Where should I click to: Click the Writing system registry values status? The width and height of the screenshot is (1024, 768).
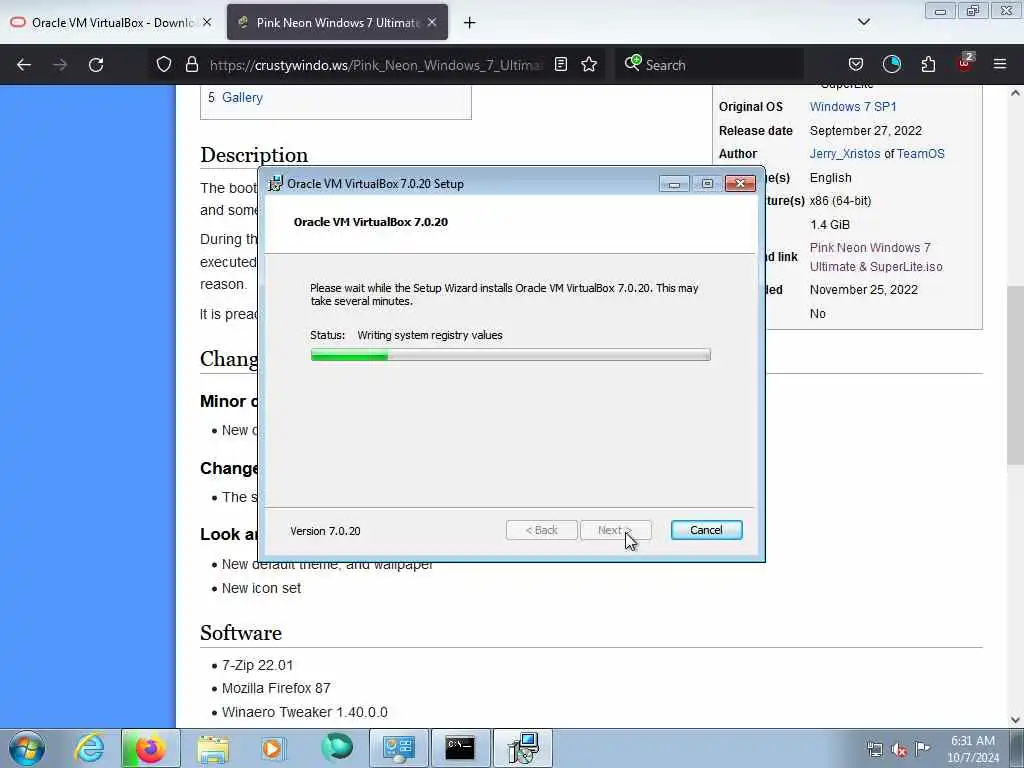(x=430, y=335)
